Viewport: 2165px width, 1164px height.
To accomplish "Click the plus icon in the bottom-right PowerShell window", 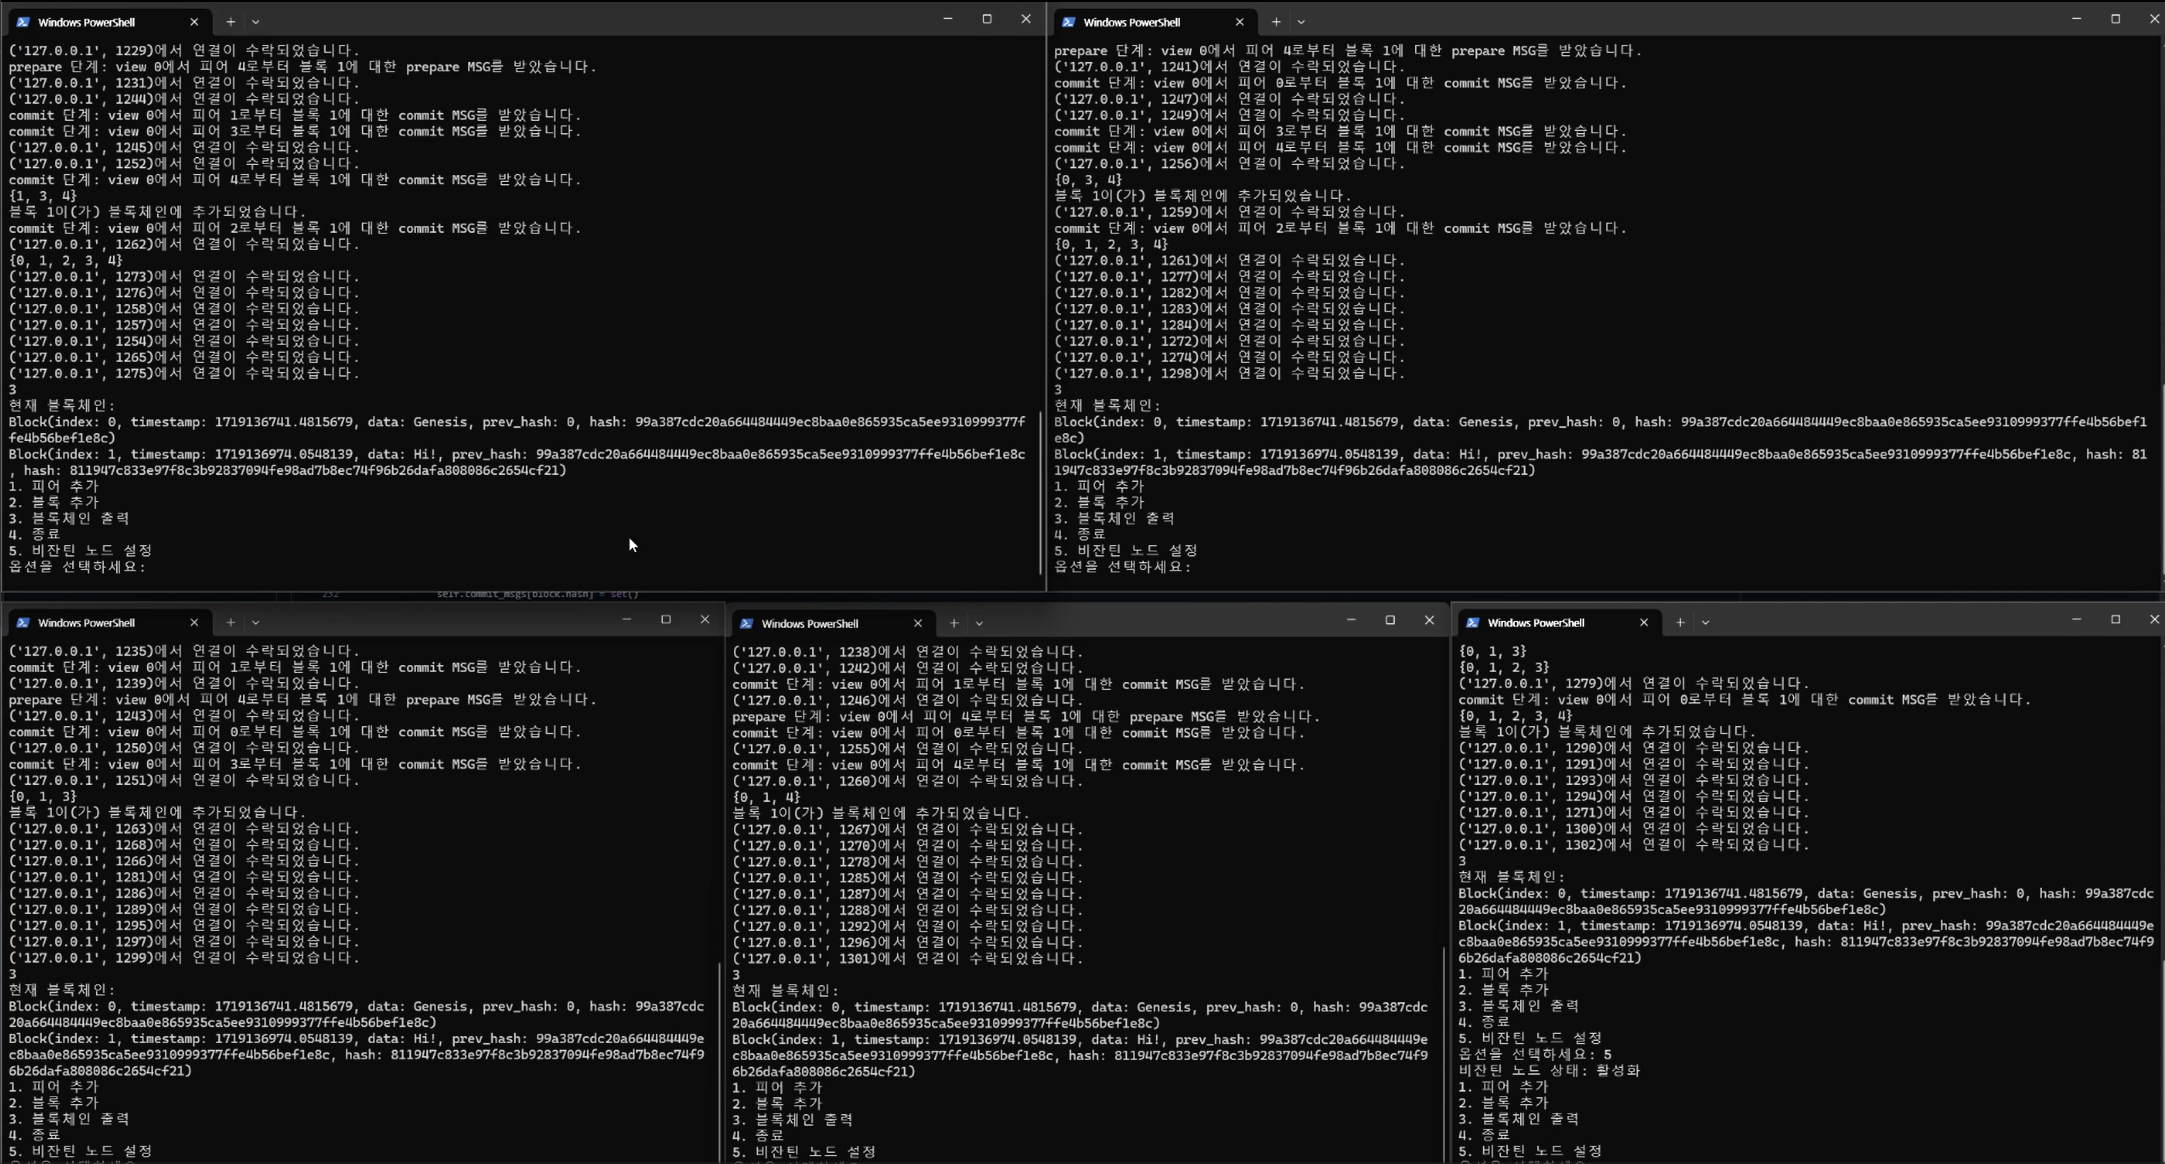I will point(1680,622).
